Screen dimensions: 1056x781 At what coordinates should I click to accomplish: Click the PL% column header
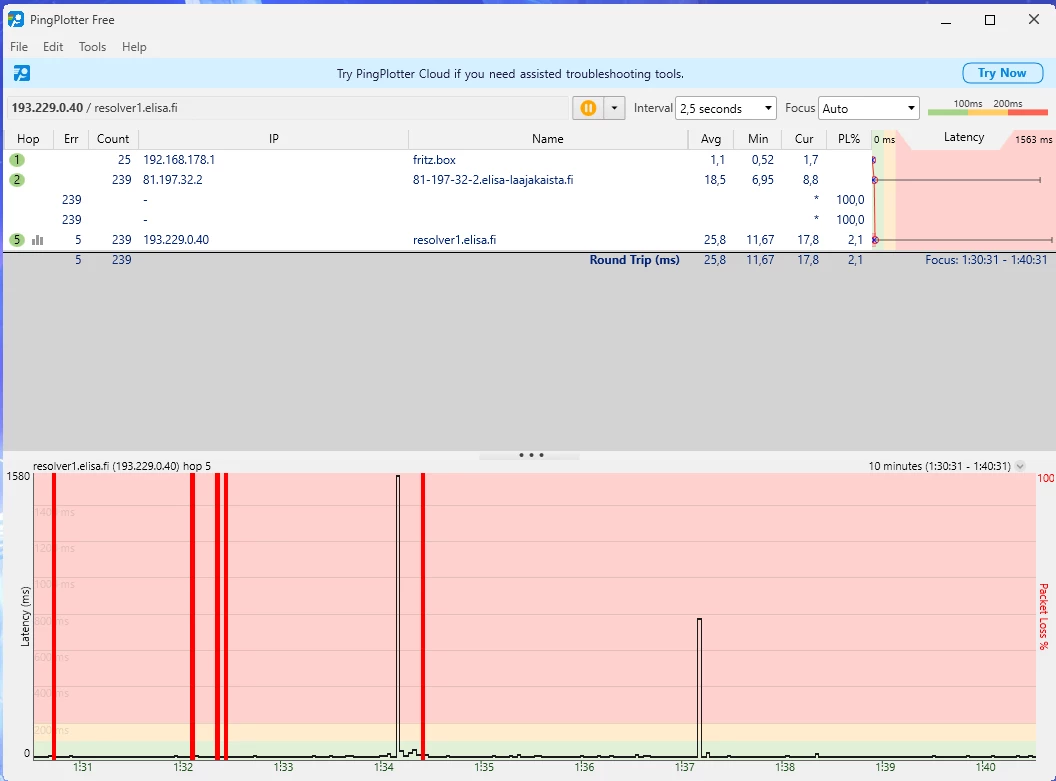(x=849, y=139)
